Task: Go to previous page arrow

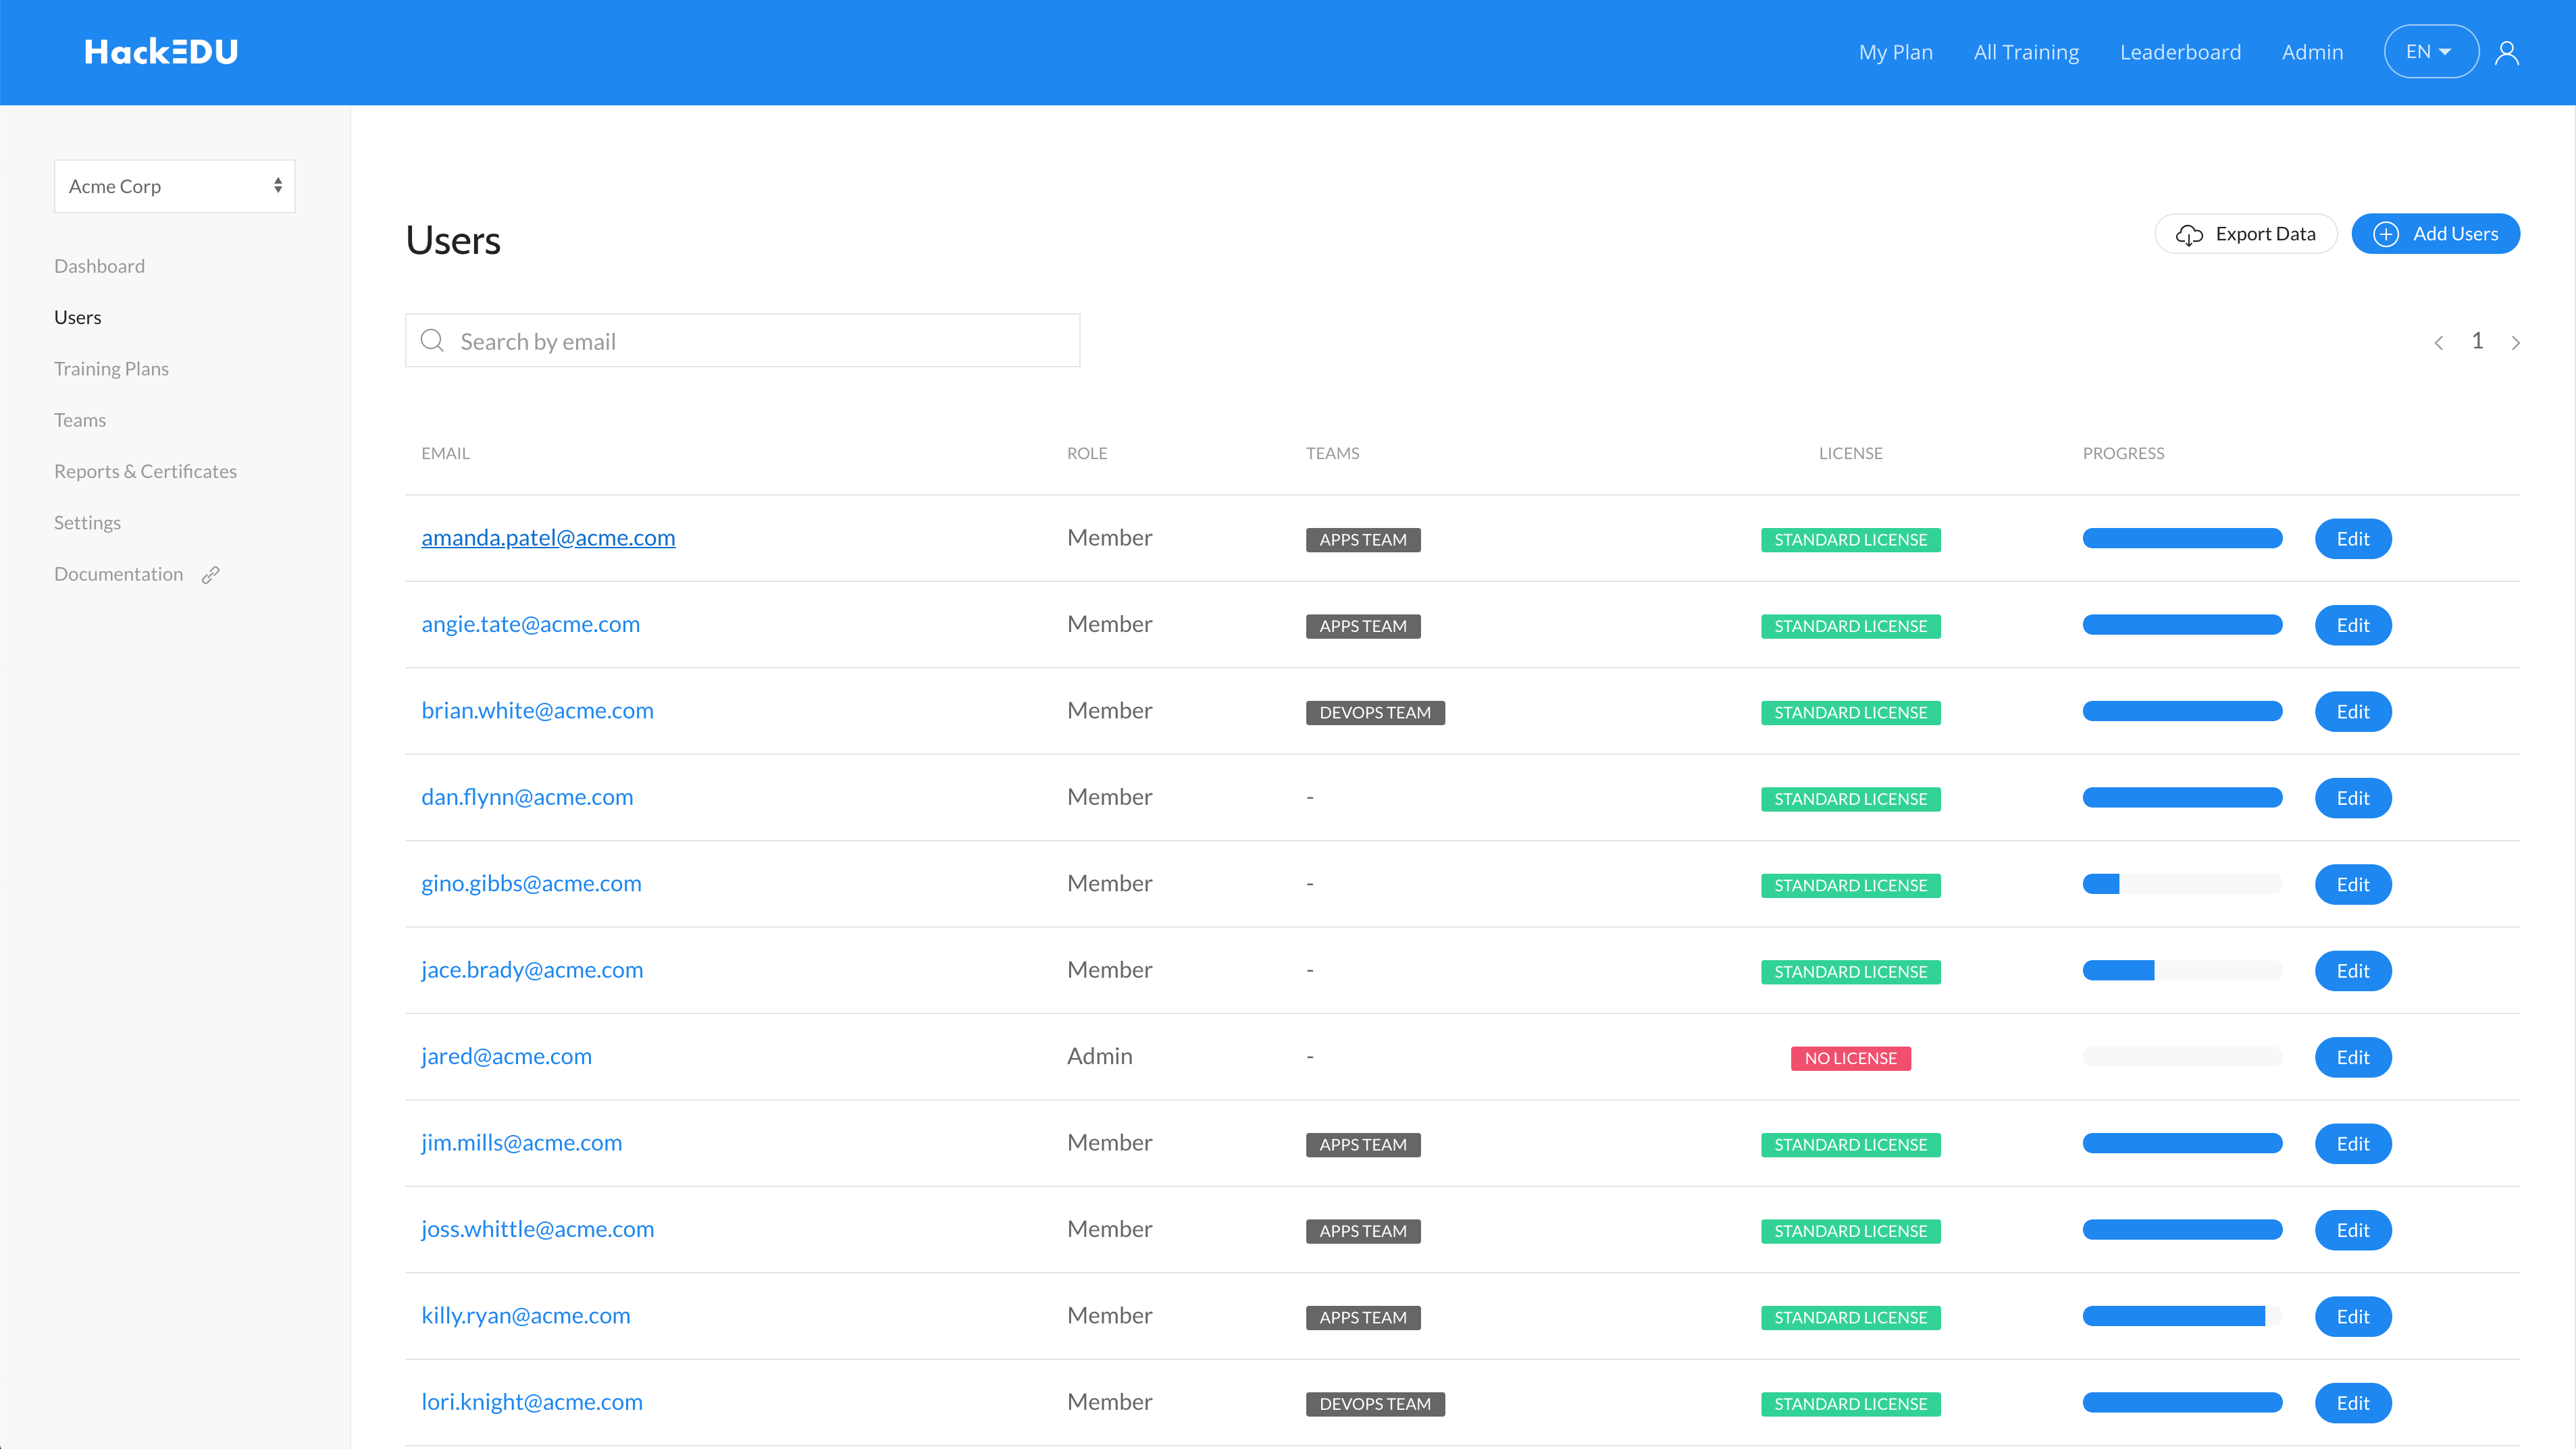Action: 2439,343
